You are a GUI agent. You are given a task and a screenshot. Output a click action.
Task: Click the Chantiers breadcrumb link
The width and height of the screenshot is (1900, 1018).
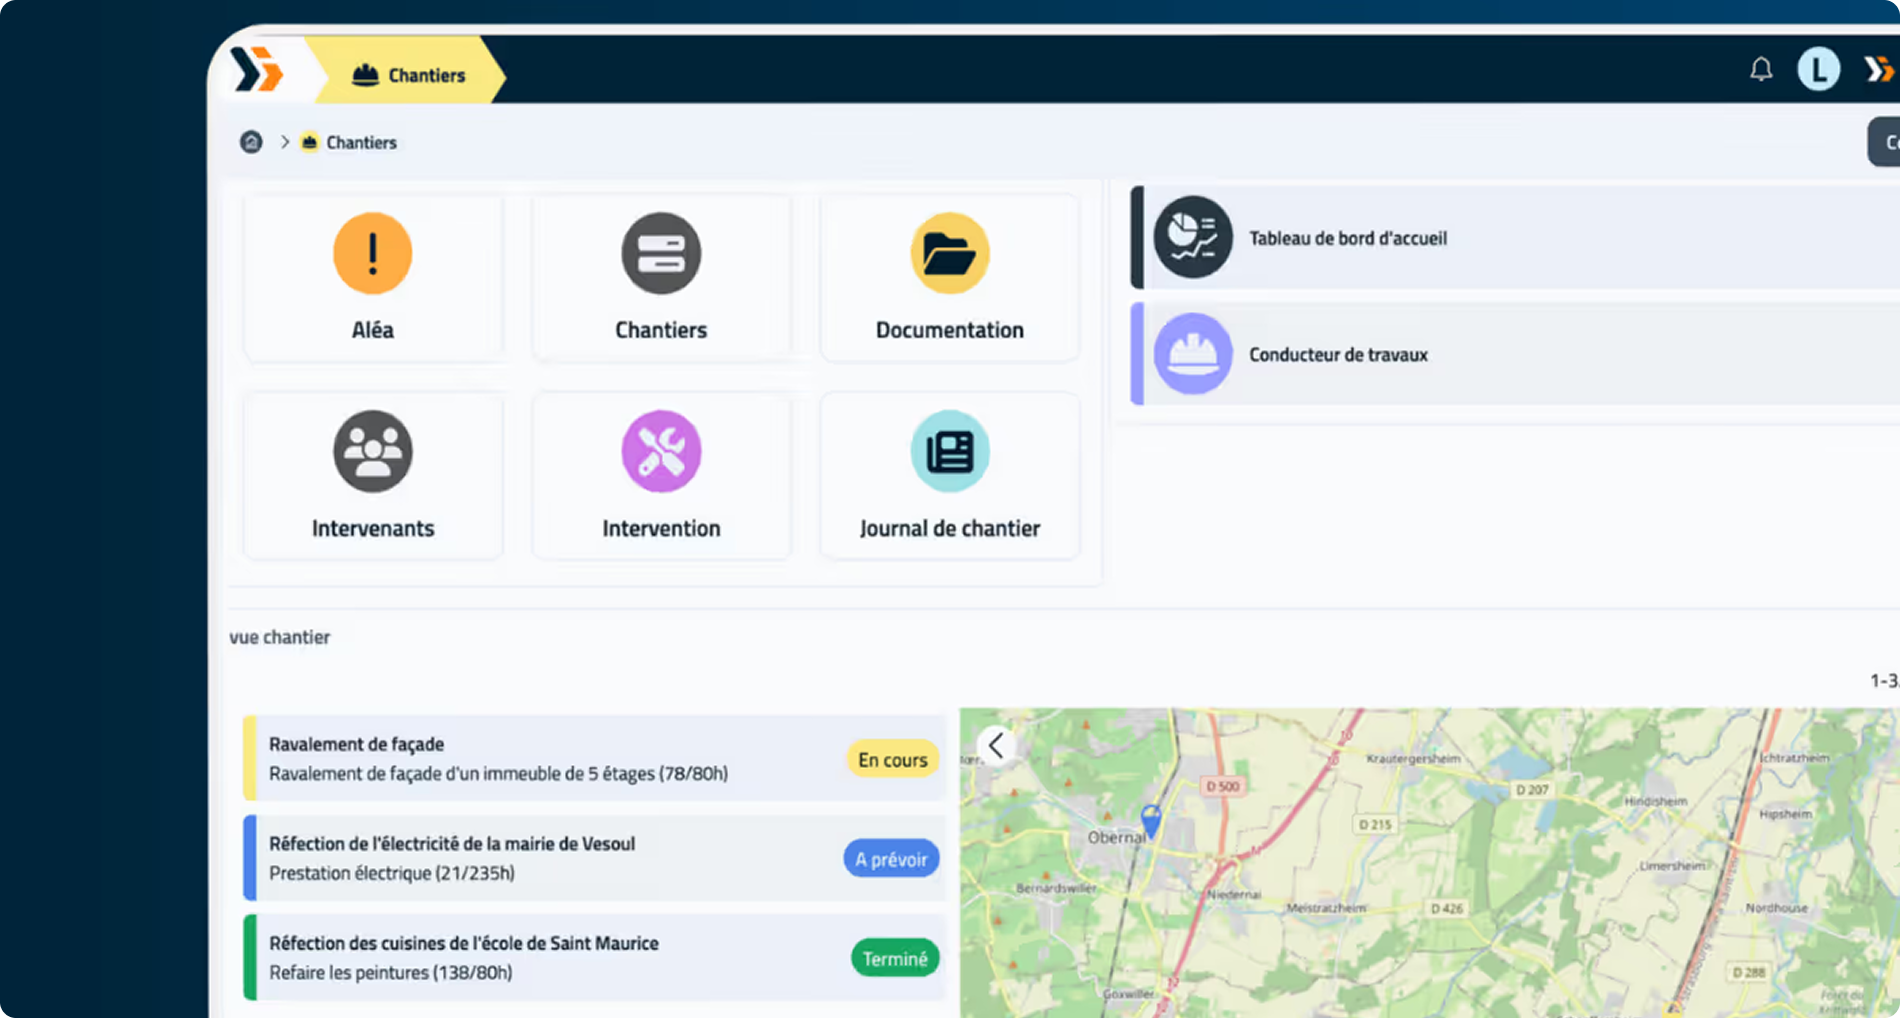coord(361,143)
